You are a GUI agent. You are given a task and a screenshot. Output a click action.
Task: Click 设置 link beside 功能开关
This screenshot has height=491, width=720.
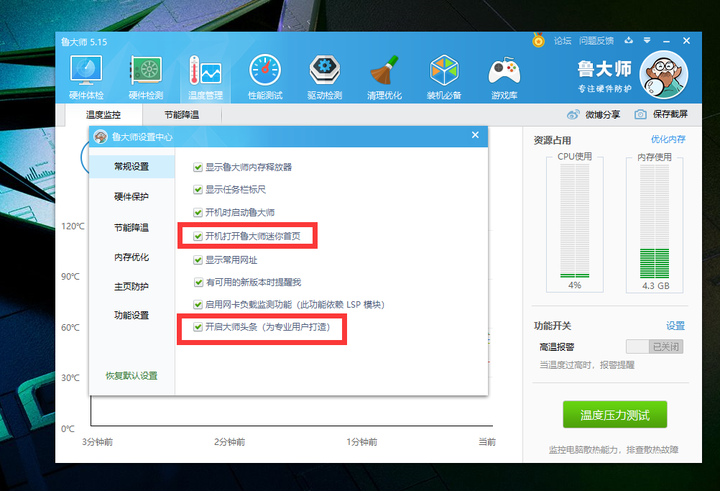[x=675, y=326]
